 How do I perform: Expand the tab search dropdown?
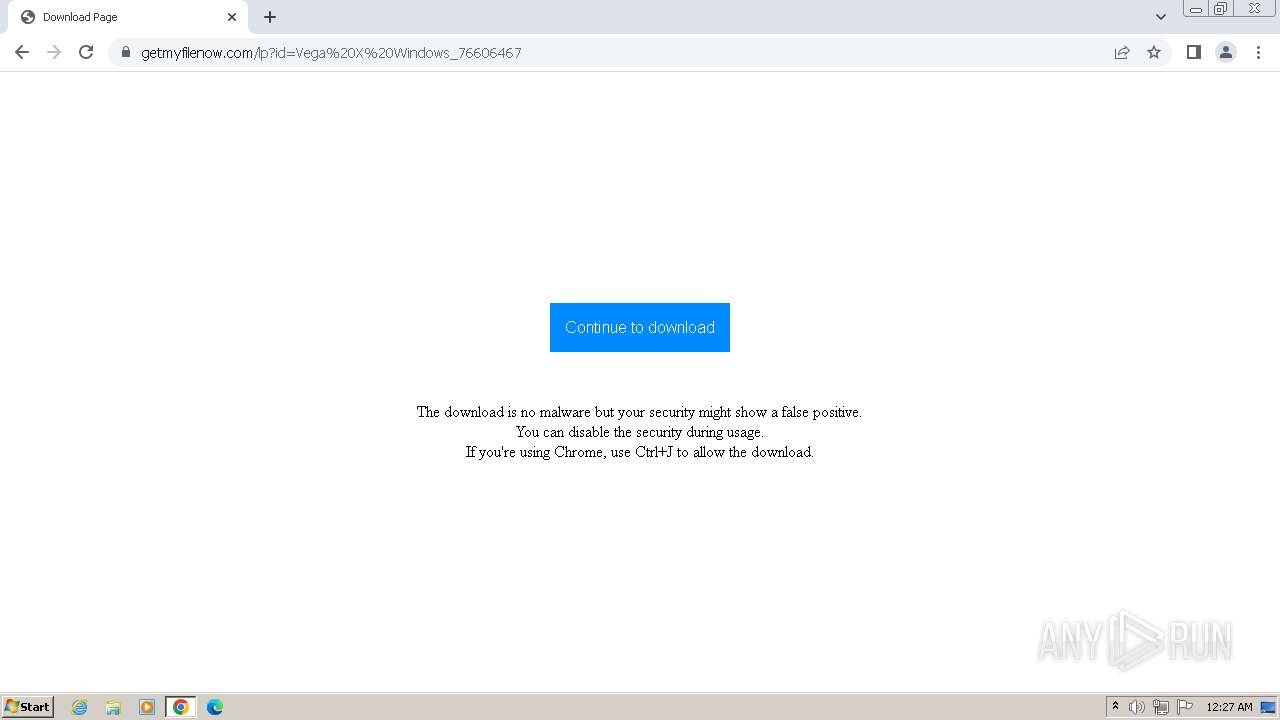1161,17
